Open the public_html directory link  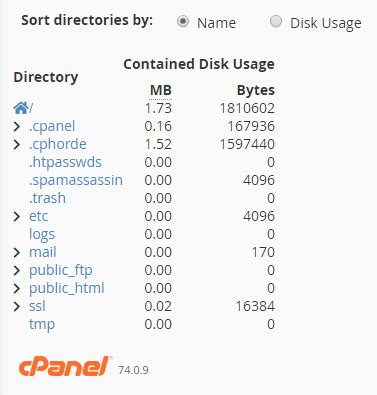coord(67,288)
